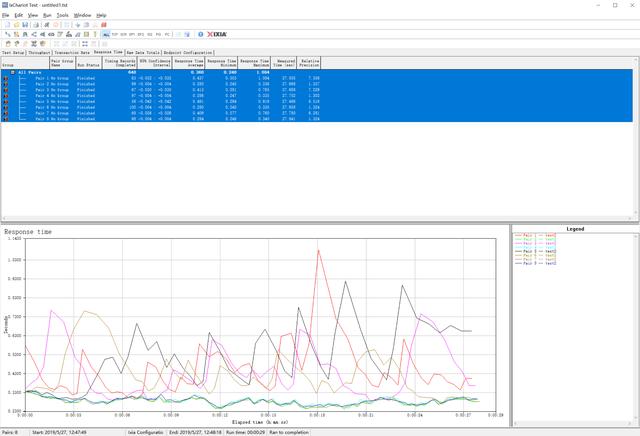Switch to the Transaction Rate tab
This screenshot has width=640, height=436.
[72, 52]
